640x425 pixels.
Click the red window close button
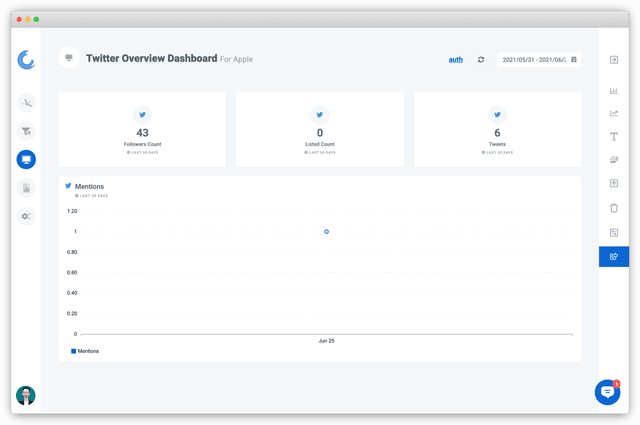click(x=19, y=19)
